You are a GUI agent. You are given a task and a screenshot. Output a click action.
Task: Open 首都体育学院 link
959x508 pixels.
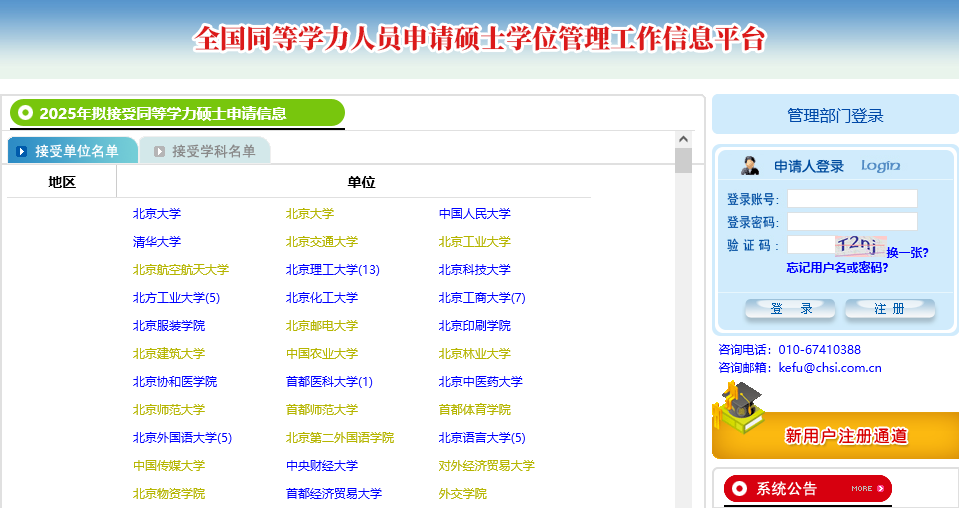(475, 410)
